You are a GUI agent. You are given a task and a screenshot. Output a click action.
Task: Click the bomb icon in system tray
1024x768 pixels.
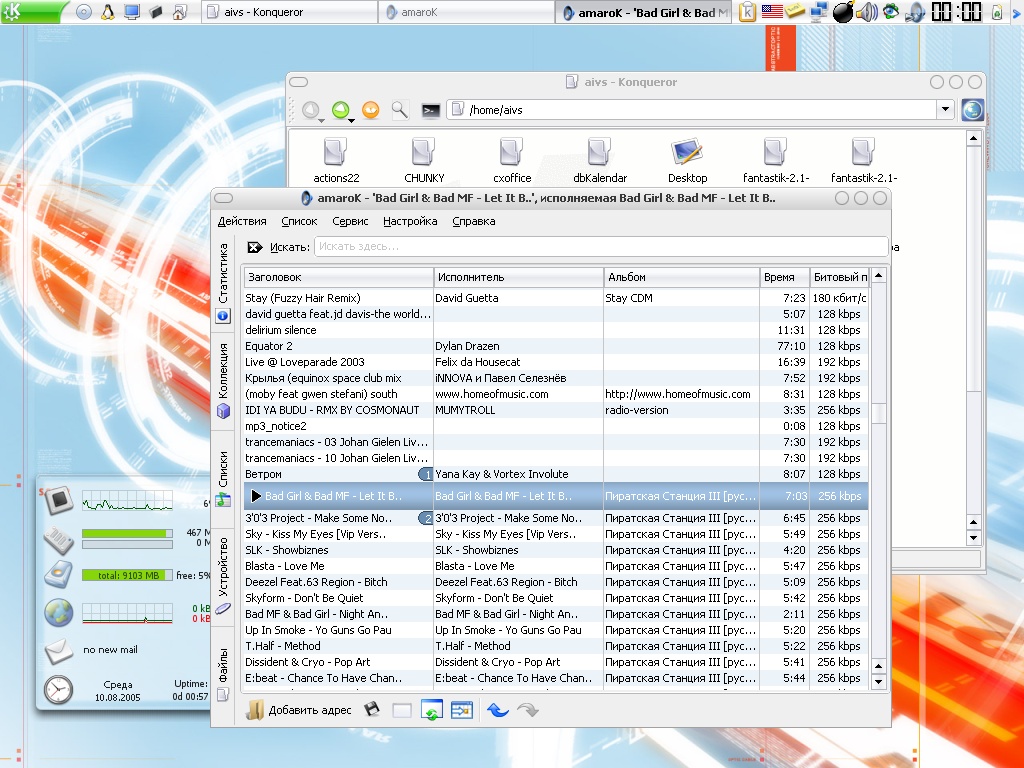click(x=843, y=12)
